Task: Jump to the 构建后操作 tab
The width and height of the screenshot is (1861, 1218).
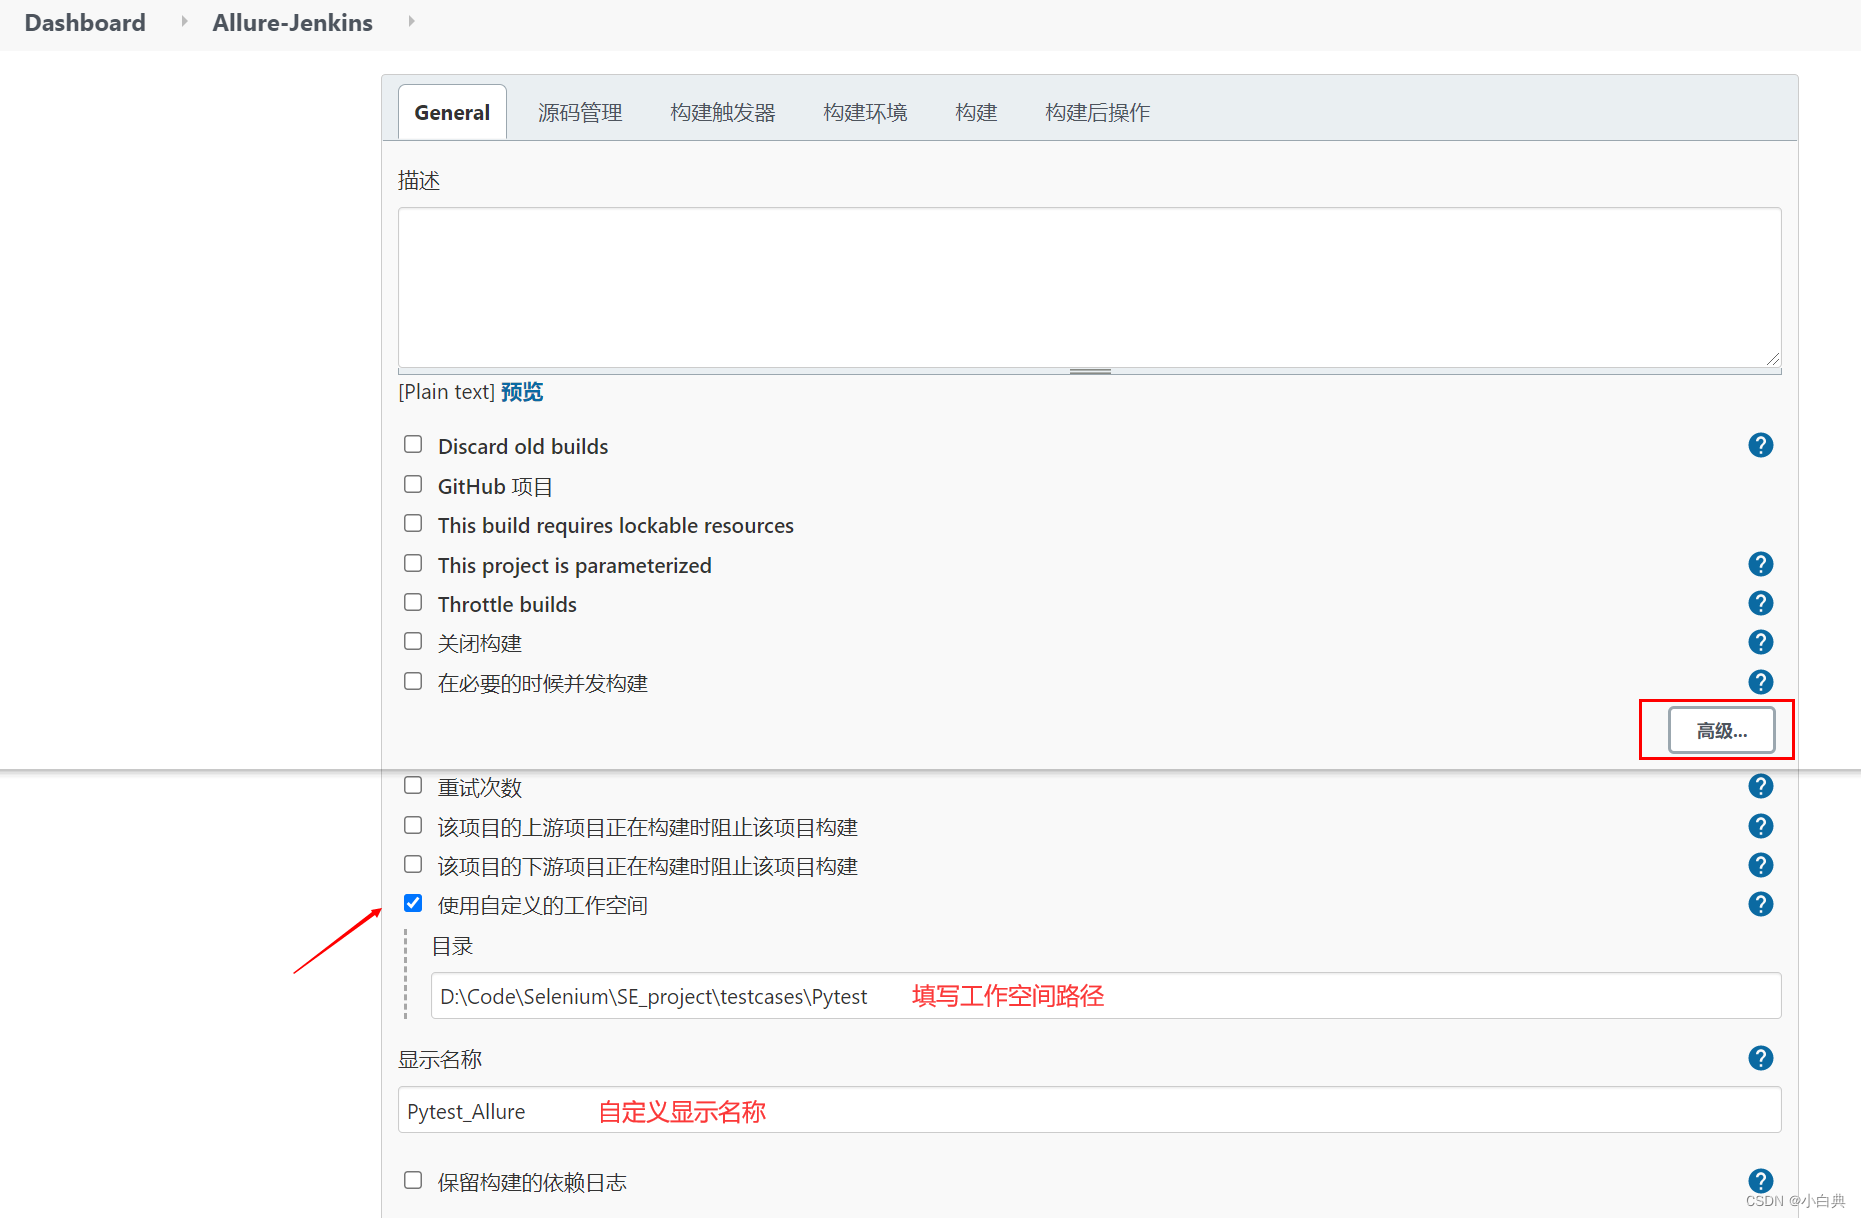Action: click(x=1097, y=112)
